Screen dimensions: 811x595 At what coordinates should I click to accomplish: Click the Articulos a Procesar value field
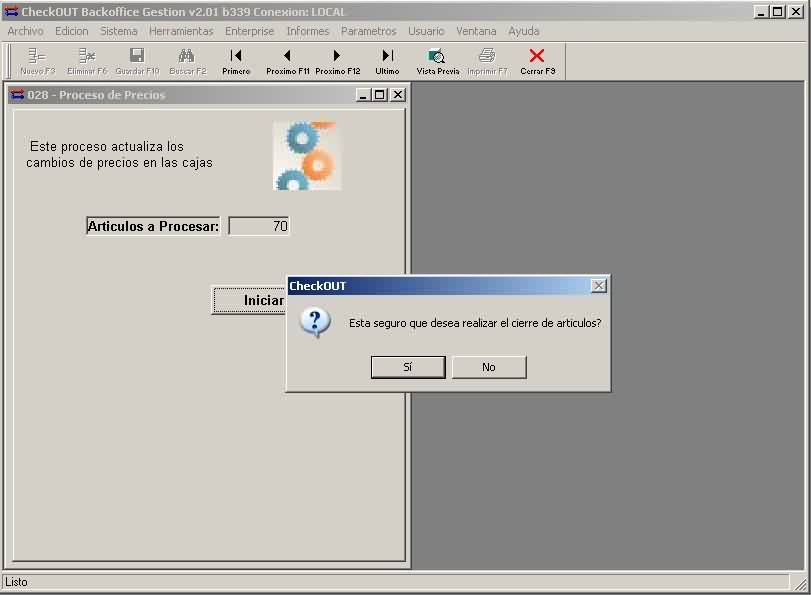click(x=259, y=226)
